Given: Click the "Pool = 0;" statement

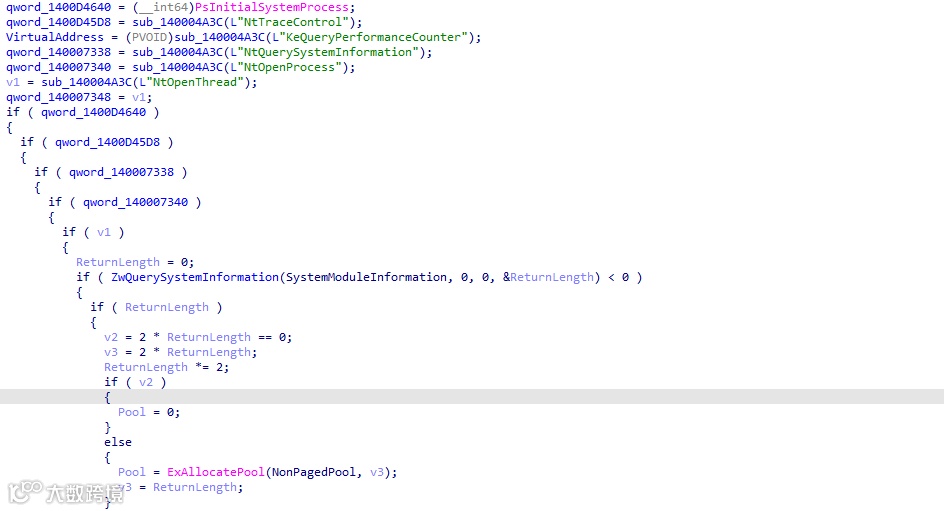Looking at the screenshot, I should coord(149,412).
